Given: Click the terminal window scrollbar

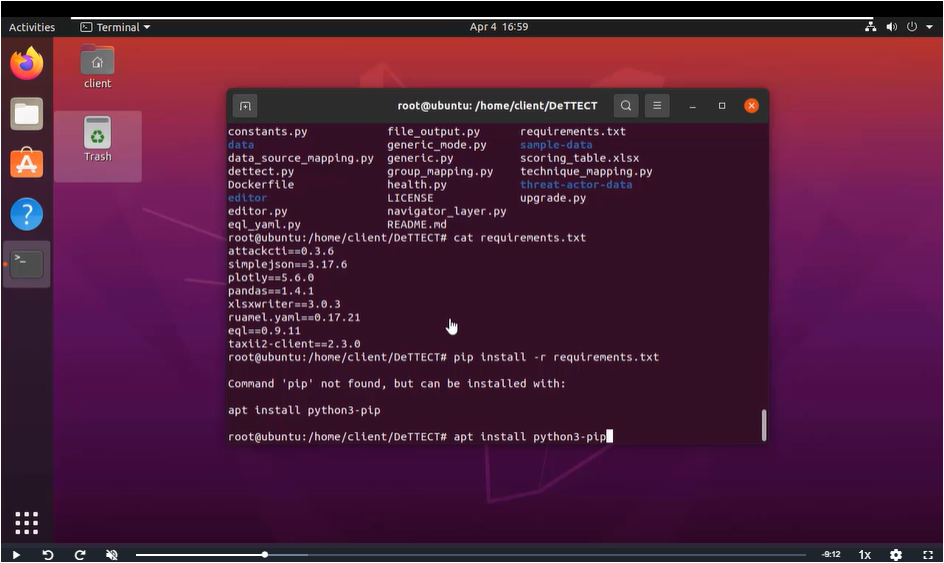Looking at the screenshot, I should (764, 425).
